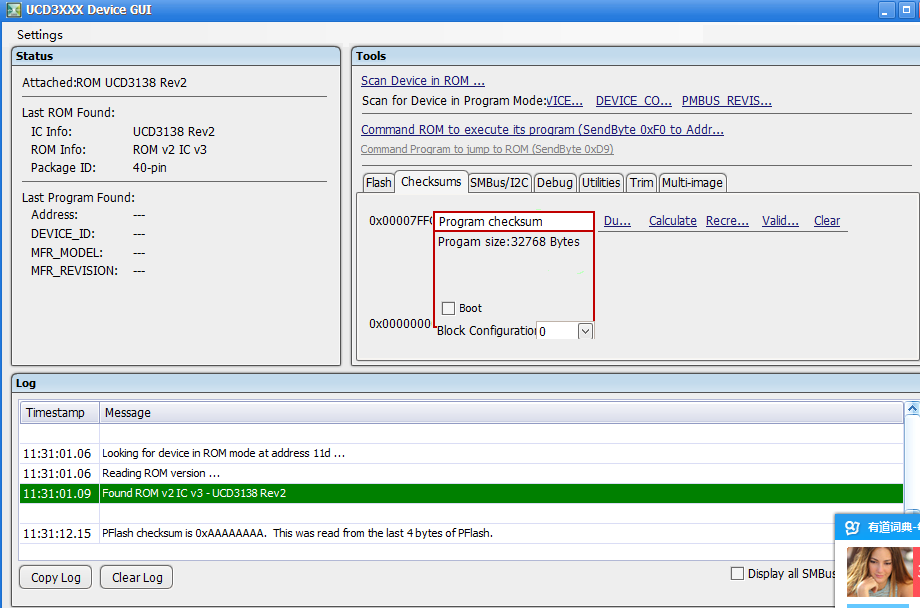The height and width of the screenshot is (614, 920).
Task: Click Command ROM to execute its program link
Action: (542, 130)
